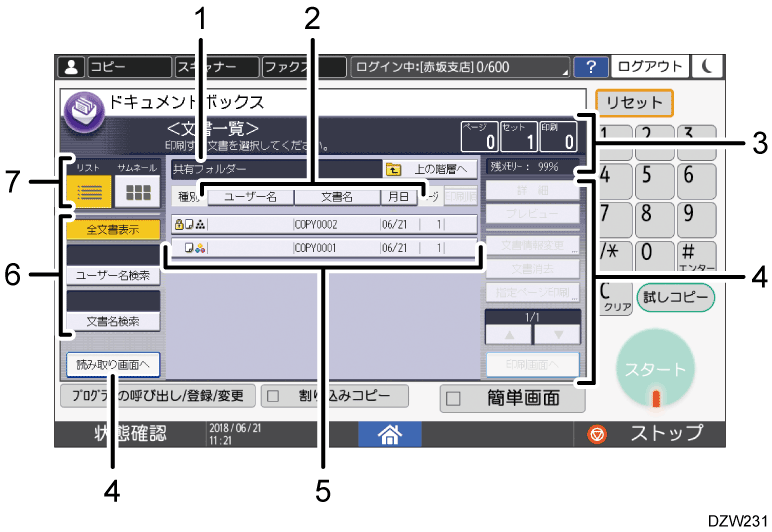This screenshot has width=772, height=532.
Task: Select 全文書表示 filter
Action: (111, 229)
